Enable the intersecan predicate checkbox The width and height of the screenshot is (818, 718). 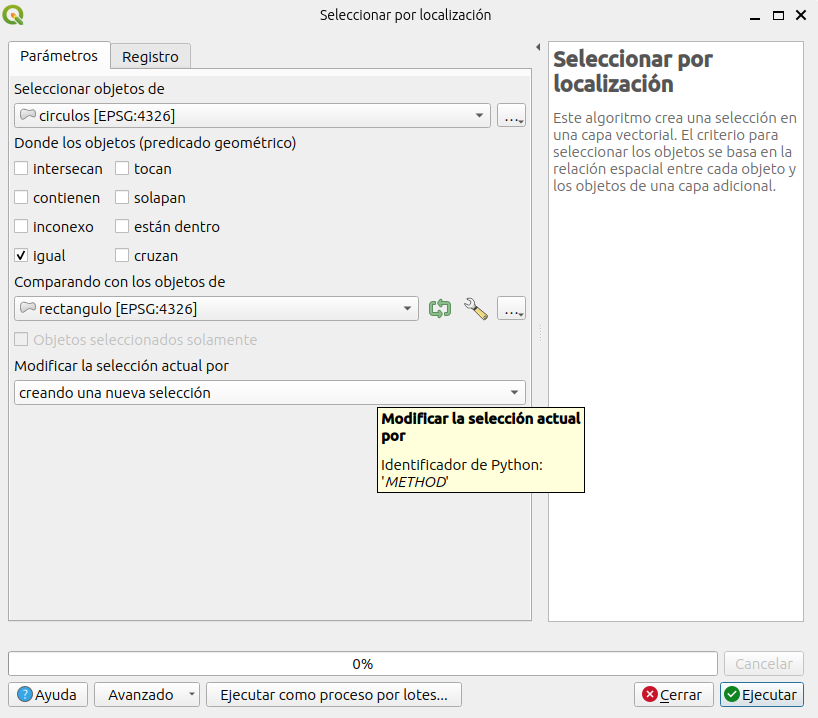(22, 169)
